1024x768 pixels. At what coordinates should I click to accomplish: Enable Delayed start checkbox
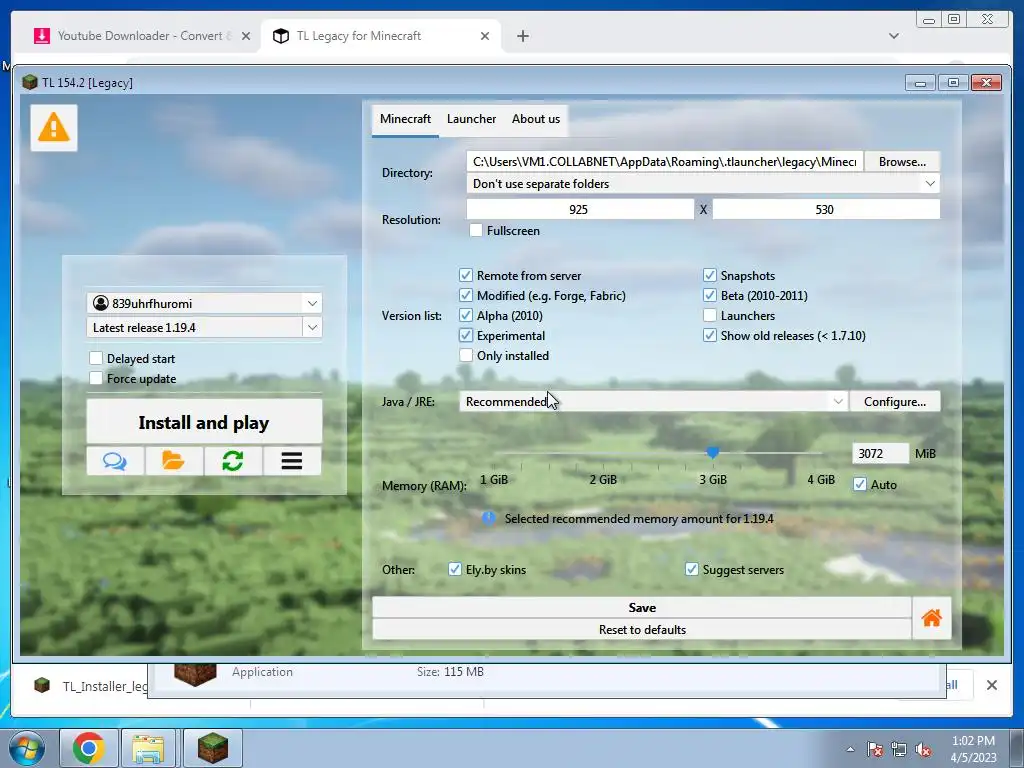(96, 358)
